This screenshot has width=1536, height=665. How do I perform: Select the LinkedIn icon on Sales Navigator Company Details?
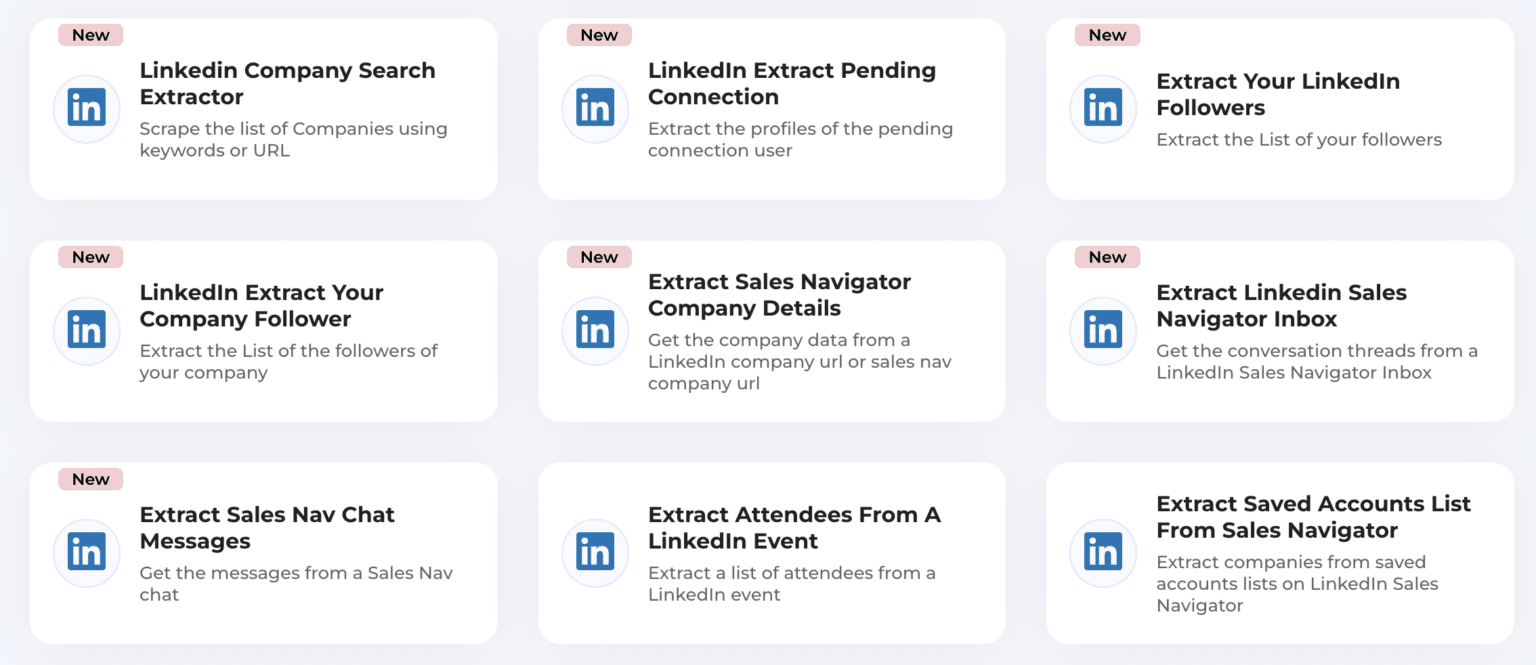[x=595, y=330]
